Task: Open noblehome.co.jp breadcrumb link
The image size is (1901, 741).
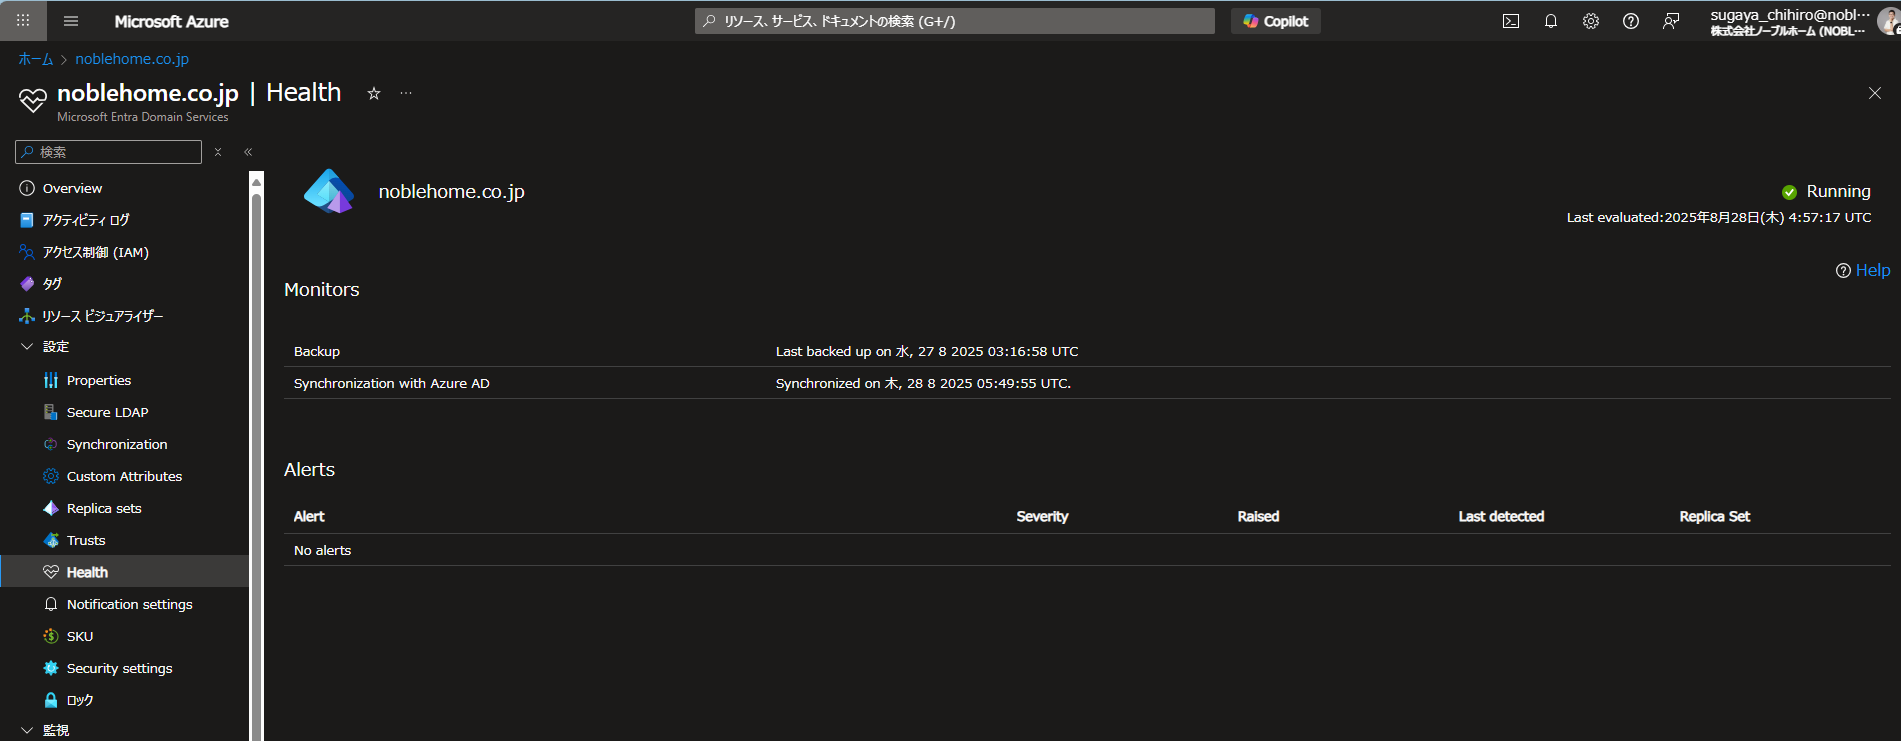Action: click(x=132, y=59)
